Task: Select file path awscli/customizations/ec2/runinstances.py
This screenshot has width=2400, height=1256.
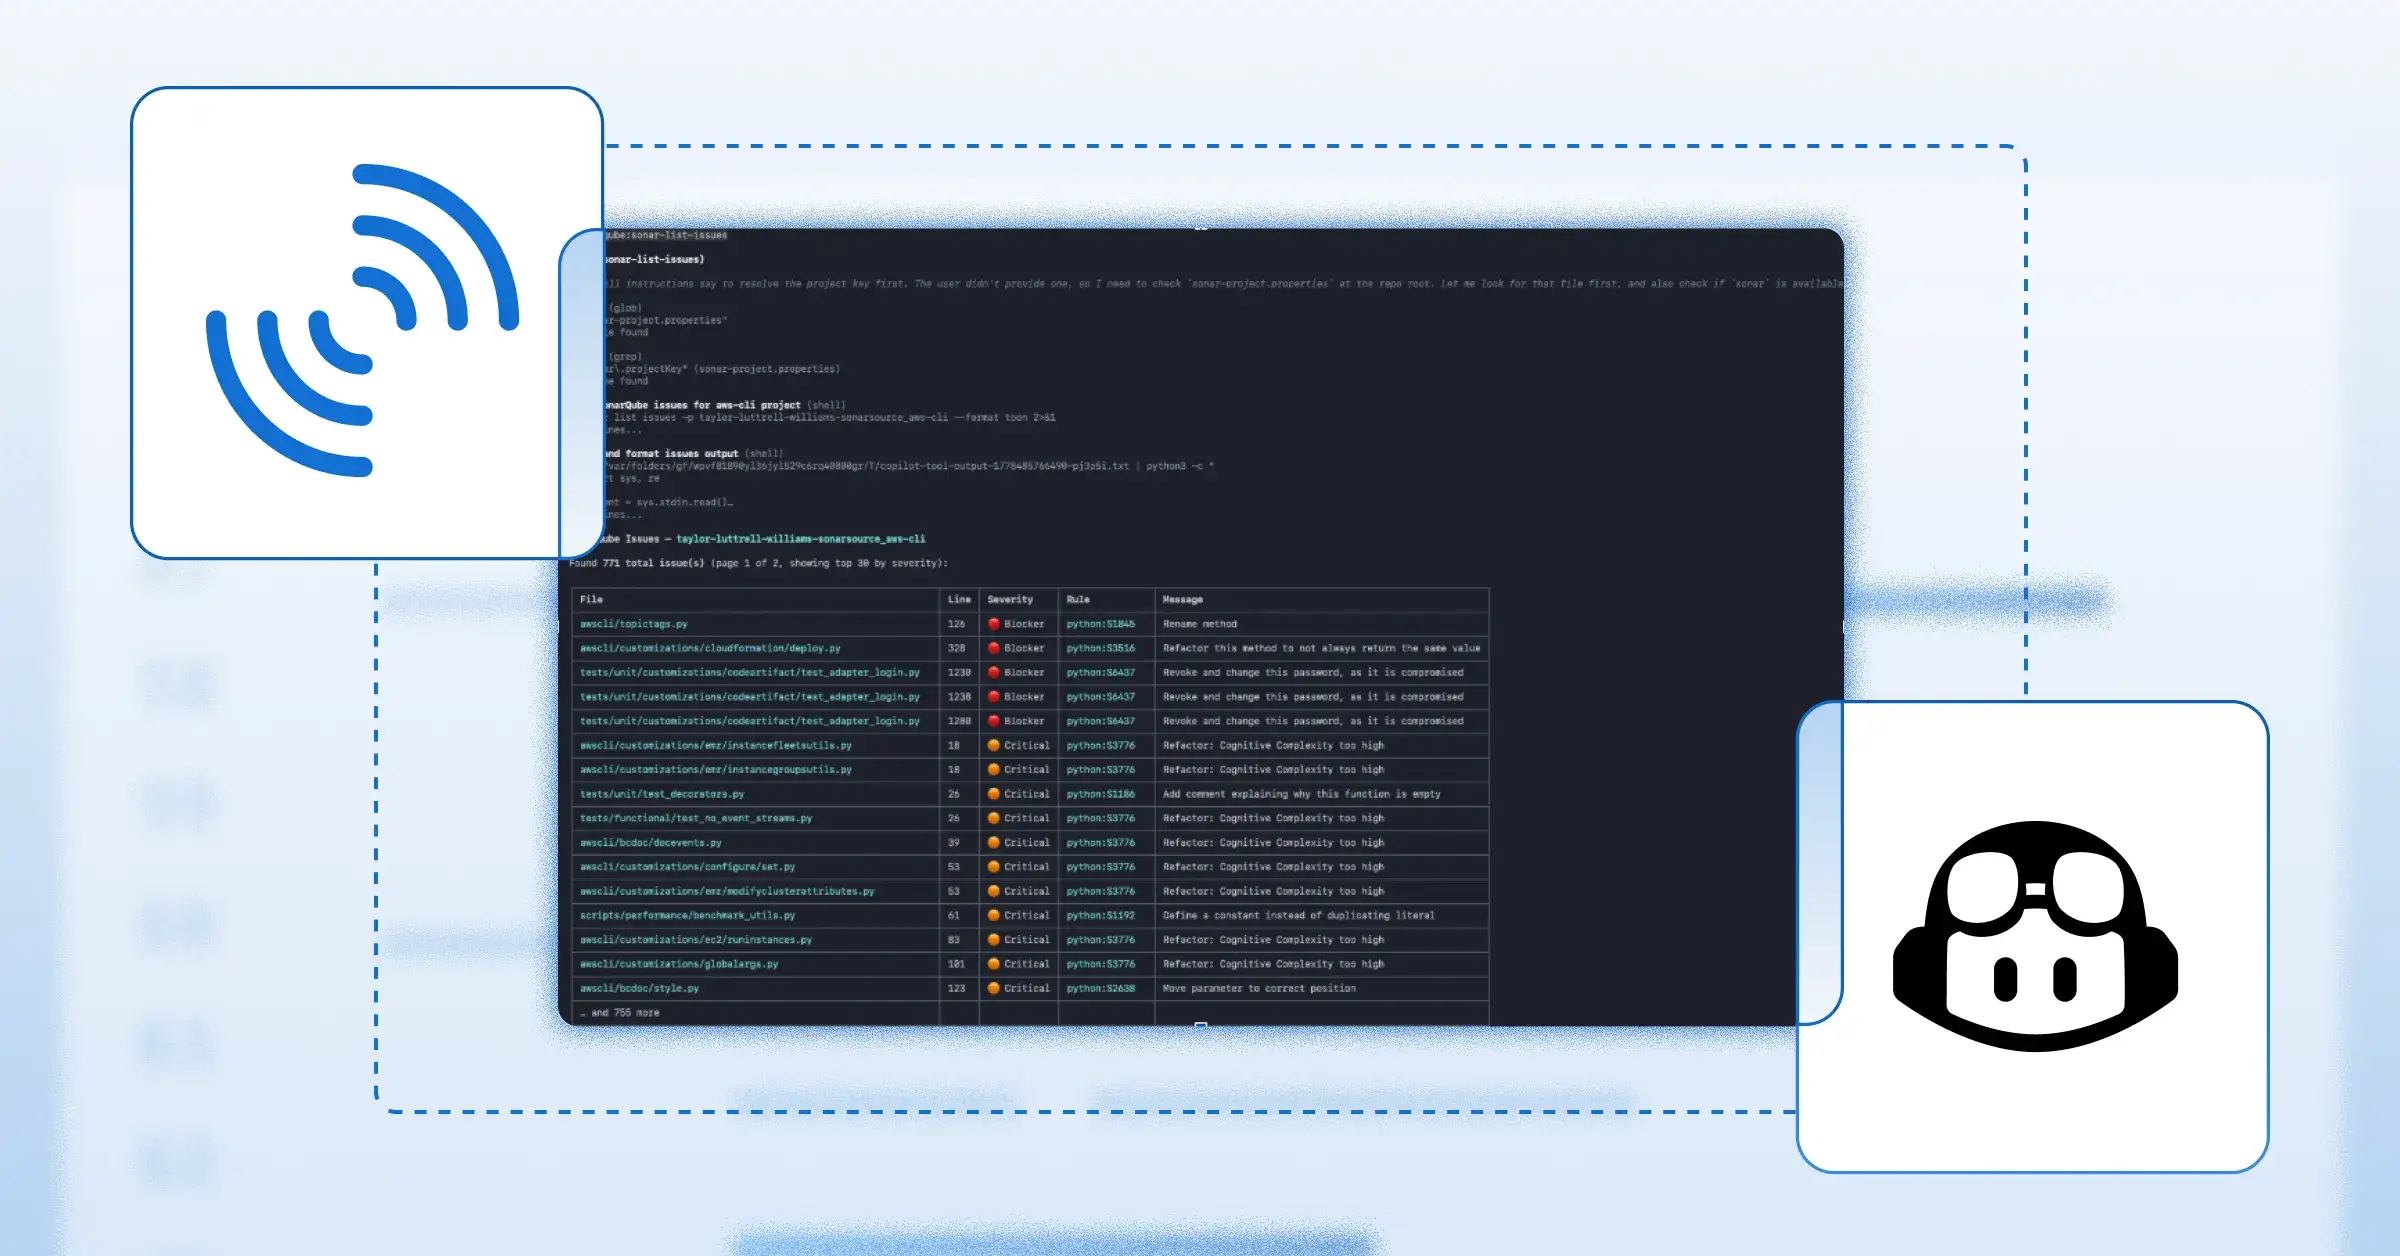Action: [x=696, y=940]
